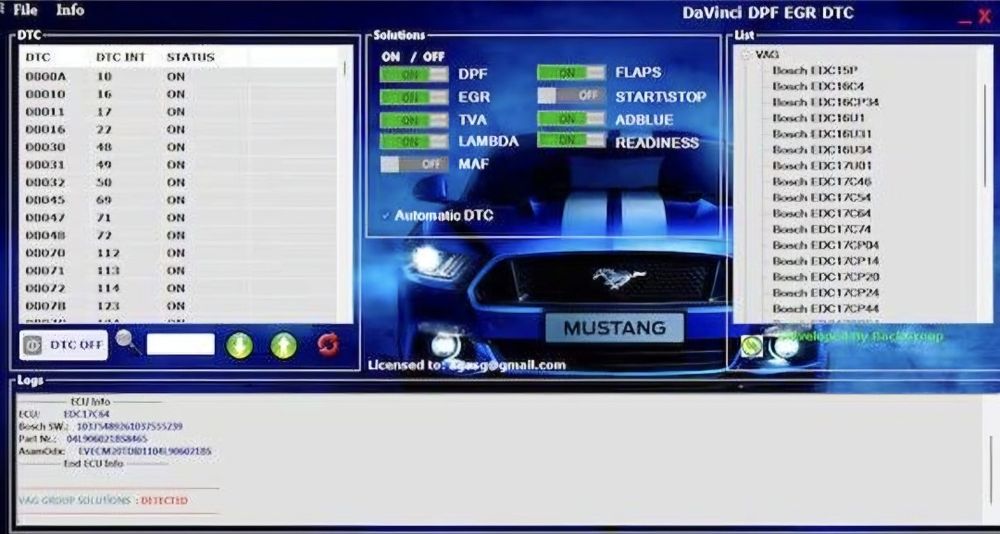The width and height of the screenshot is (1000, 534).
Task: Select Bosch EDC16U31 in the list
Action: tap(821, 134)
